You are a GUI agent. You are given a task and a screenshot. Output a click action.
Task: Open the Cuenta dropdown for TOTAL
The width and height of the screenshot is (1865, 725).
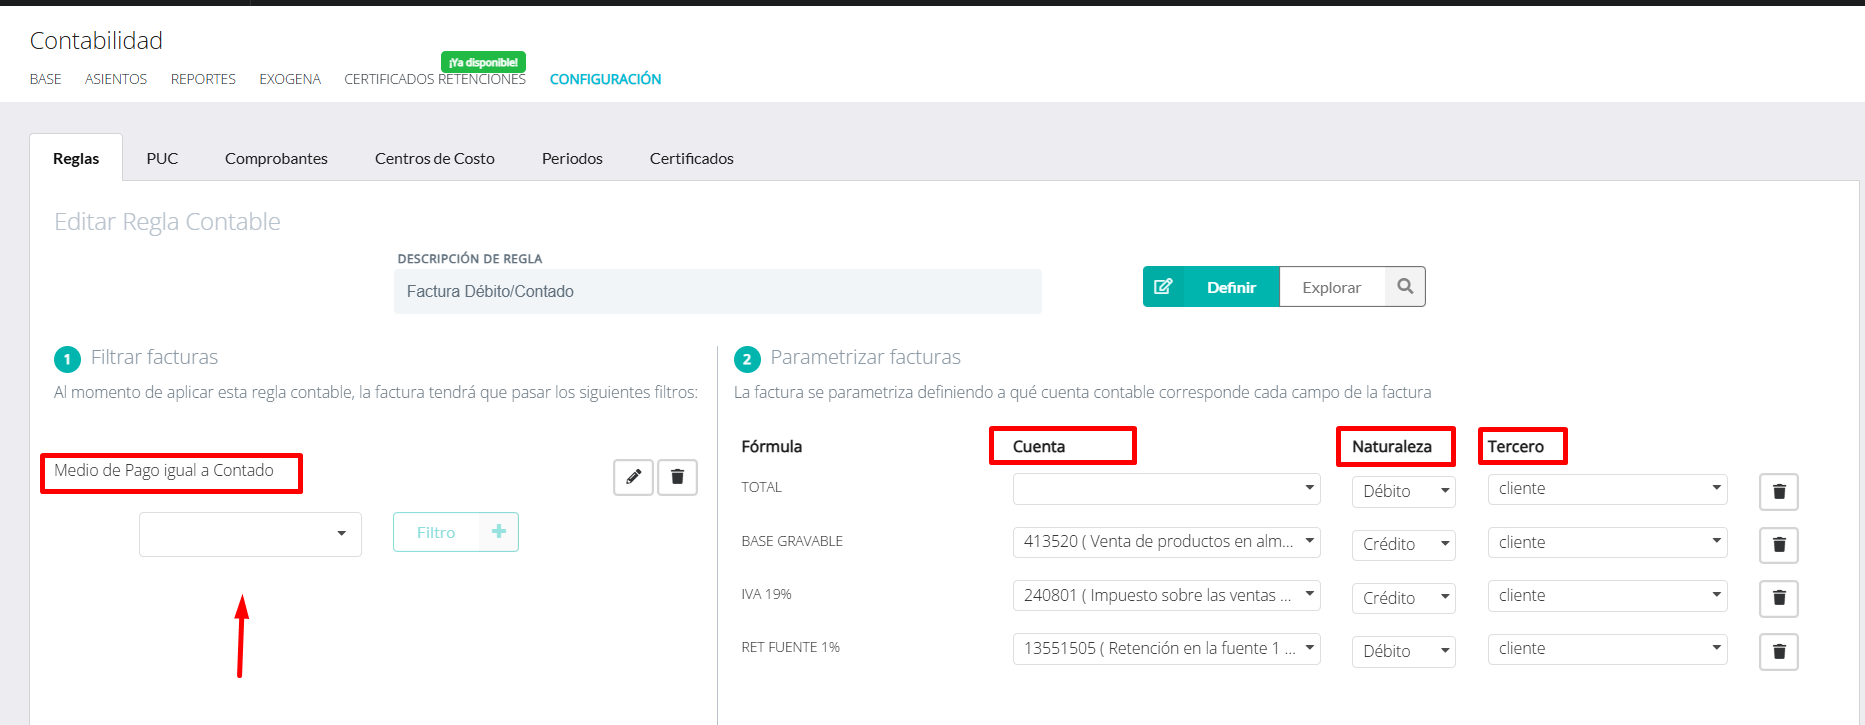click(x=1166, y=489)
